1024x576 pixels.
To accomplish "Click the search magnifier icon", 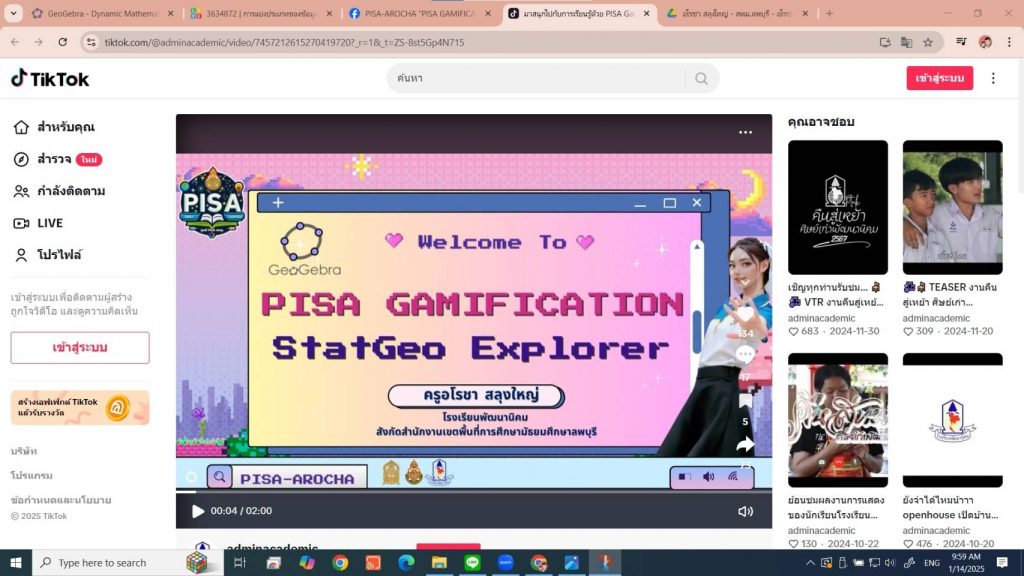I will point(701,78).
